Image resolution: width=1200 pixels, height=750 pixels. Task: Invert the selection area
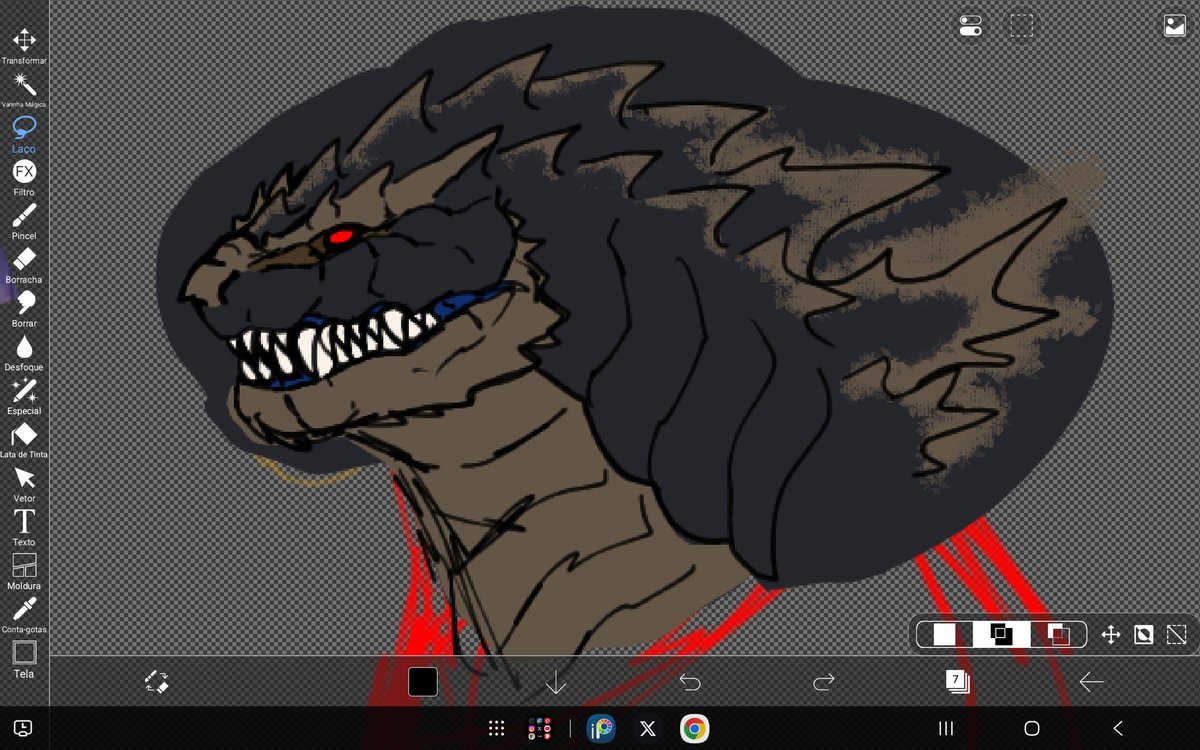[x=1144, y=634]
